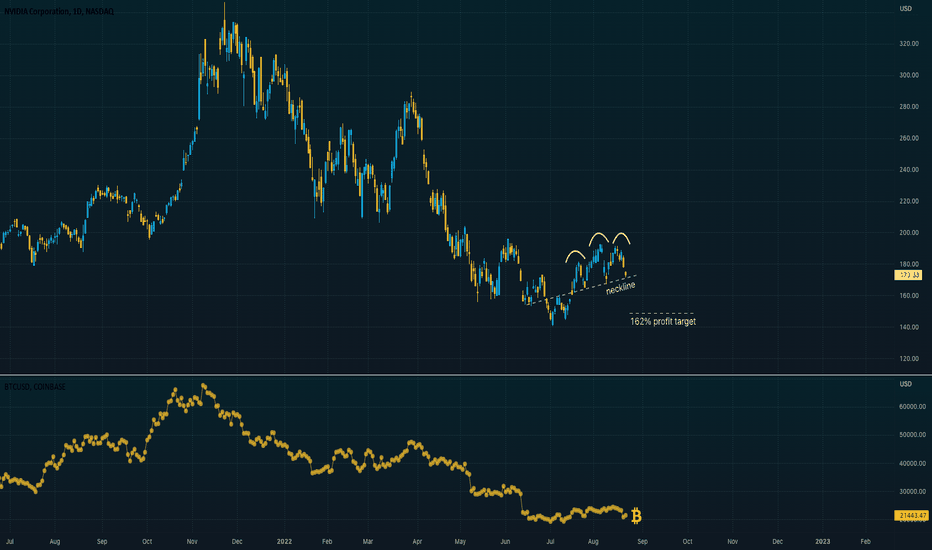
Task: Click the 2022 label on time axis
Action: pos(284,542)
